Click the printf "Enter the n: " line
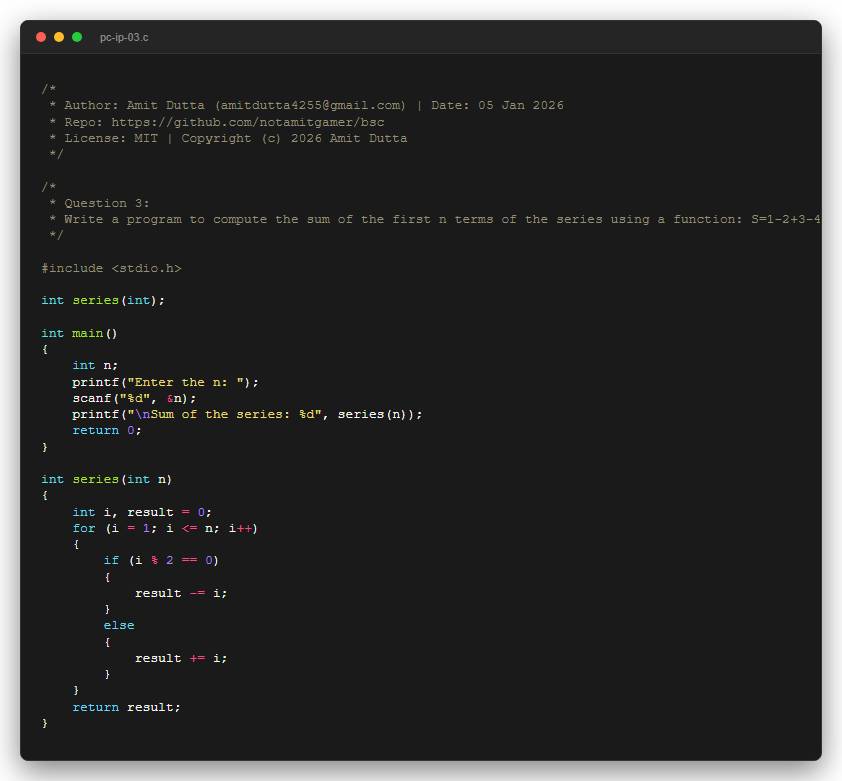 pyautogui.click(x=165, y=382)
